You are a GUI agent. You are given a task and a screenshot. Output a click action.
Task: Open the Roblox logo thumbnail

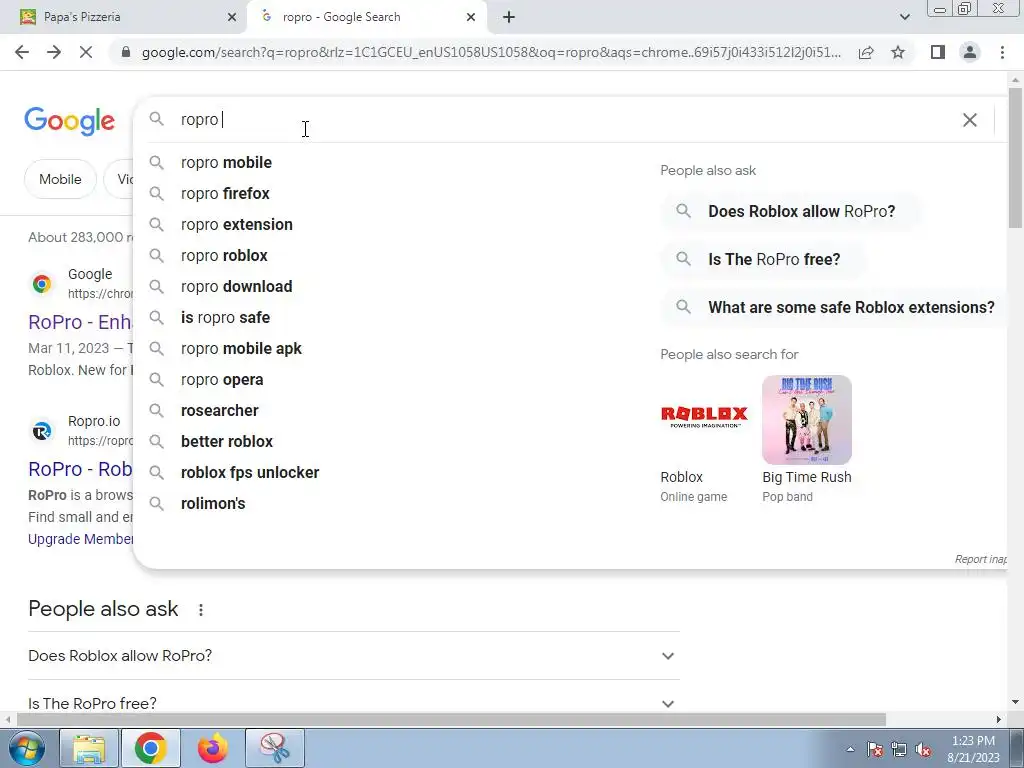[704, 420]
